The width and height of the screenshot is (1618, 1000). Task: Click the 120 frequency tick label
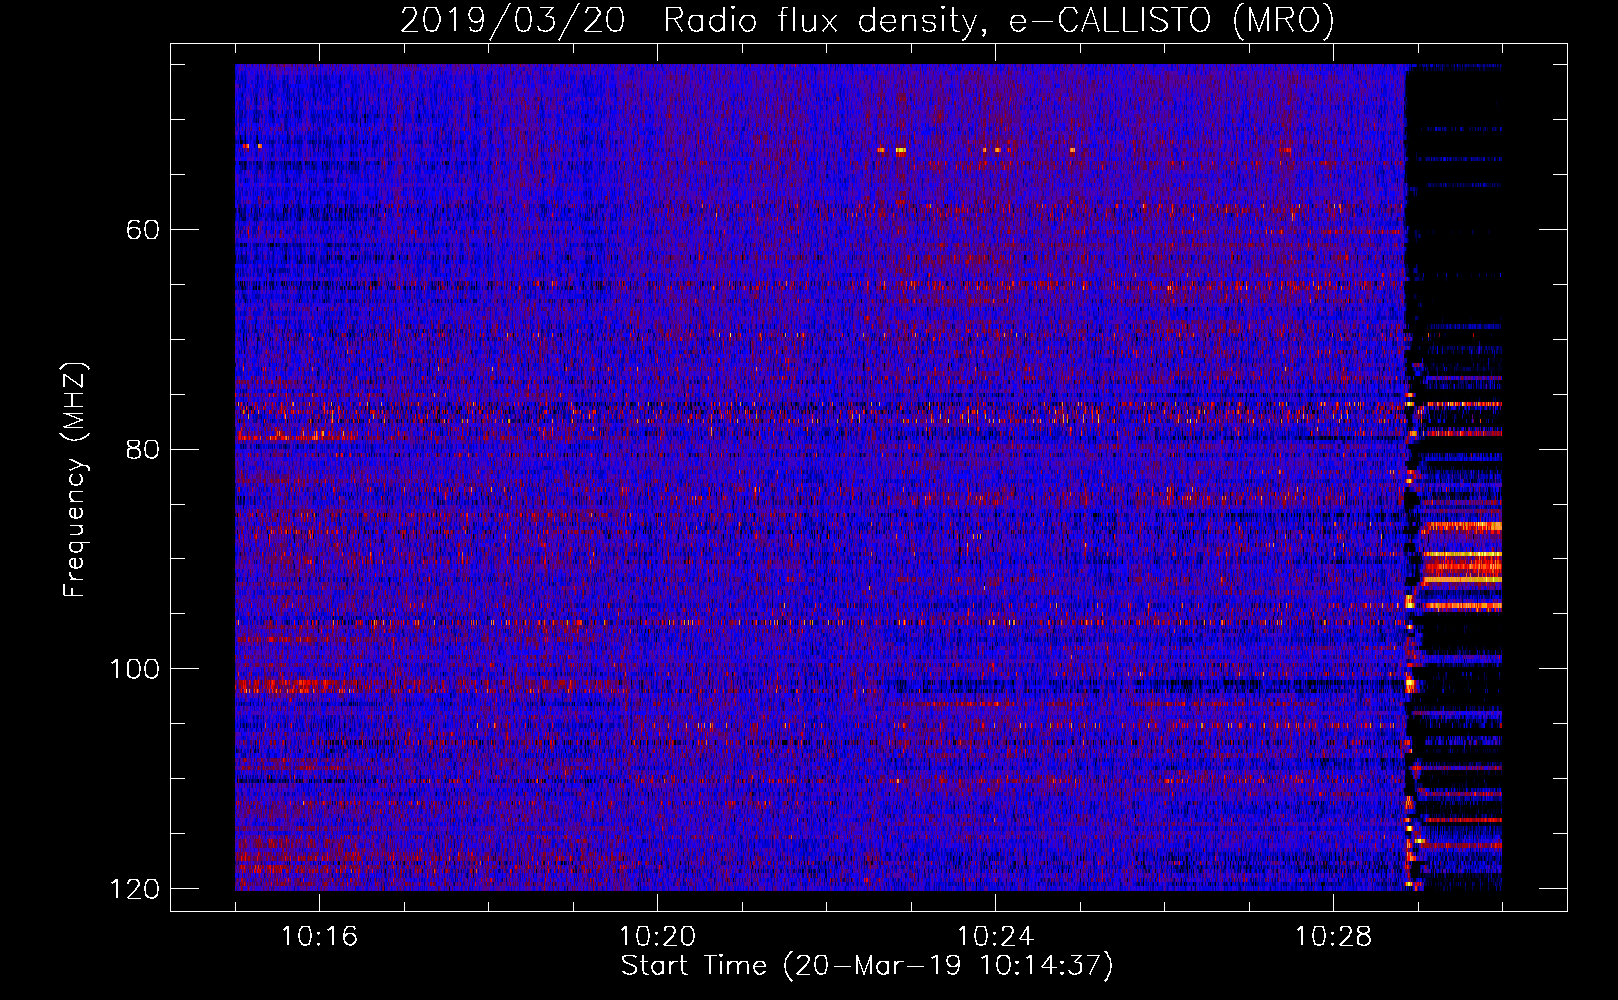click(x=135, y=889)
